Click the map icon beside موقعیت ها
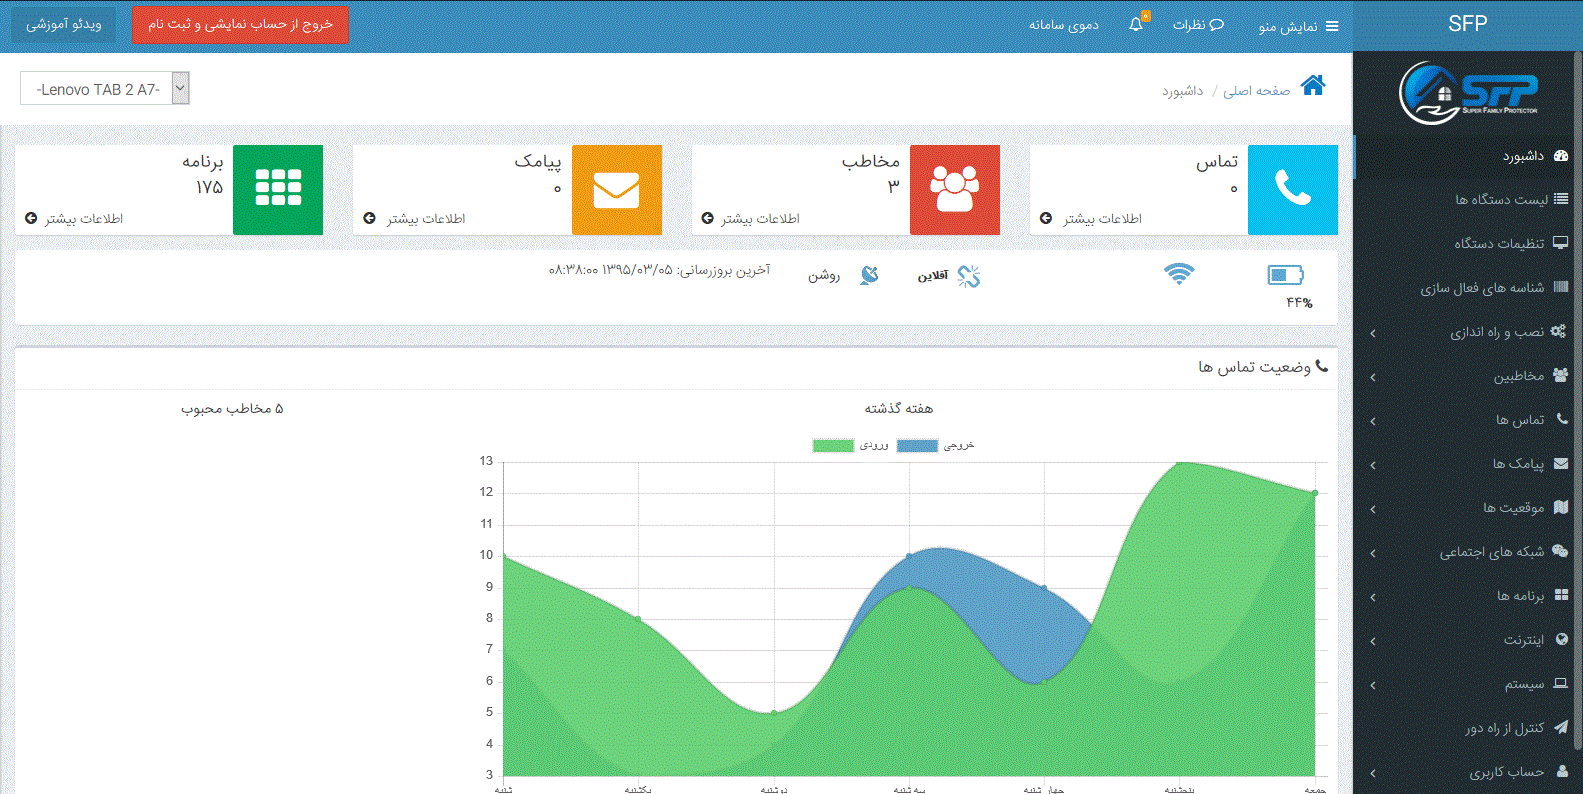Image resolution: width=1583 pixels, height=794 pixels. click(x=1561, y=507)
